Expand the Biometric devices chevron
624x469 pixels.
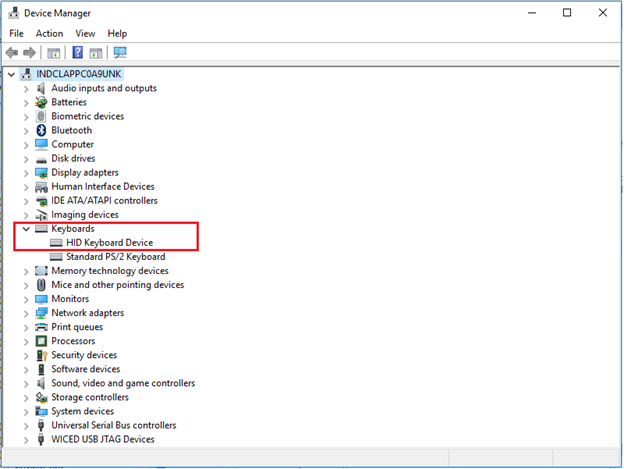click(26, 117)
